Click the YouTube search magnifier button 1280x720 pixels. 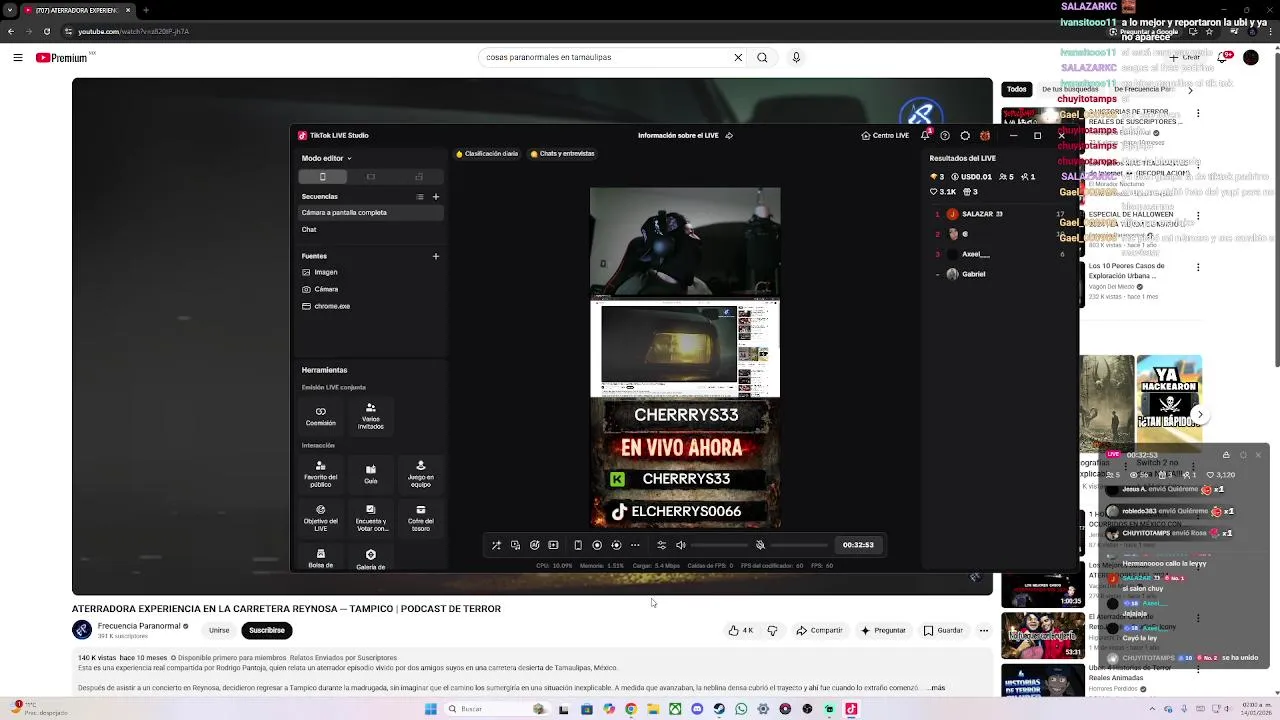coord(762,57)
